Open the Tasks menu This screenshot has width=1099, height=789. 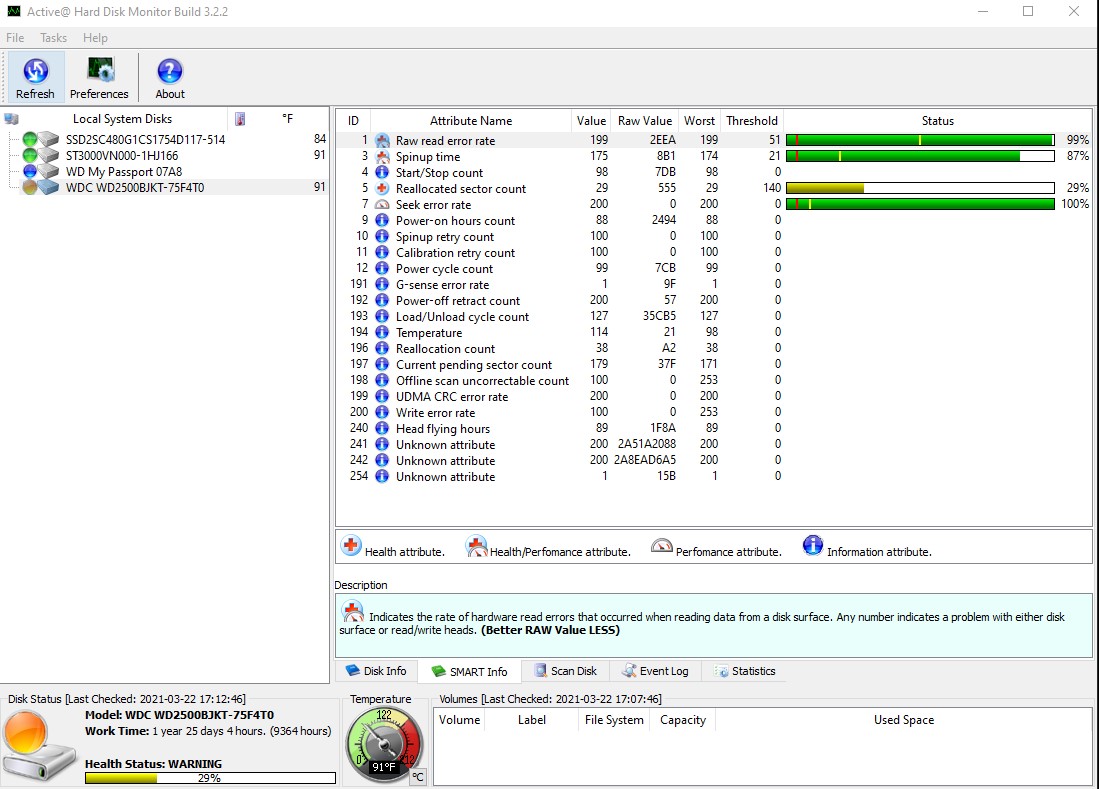(53, 37)
